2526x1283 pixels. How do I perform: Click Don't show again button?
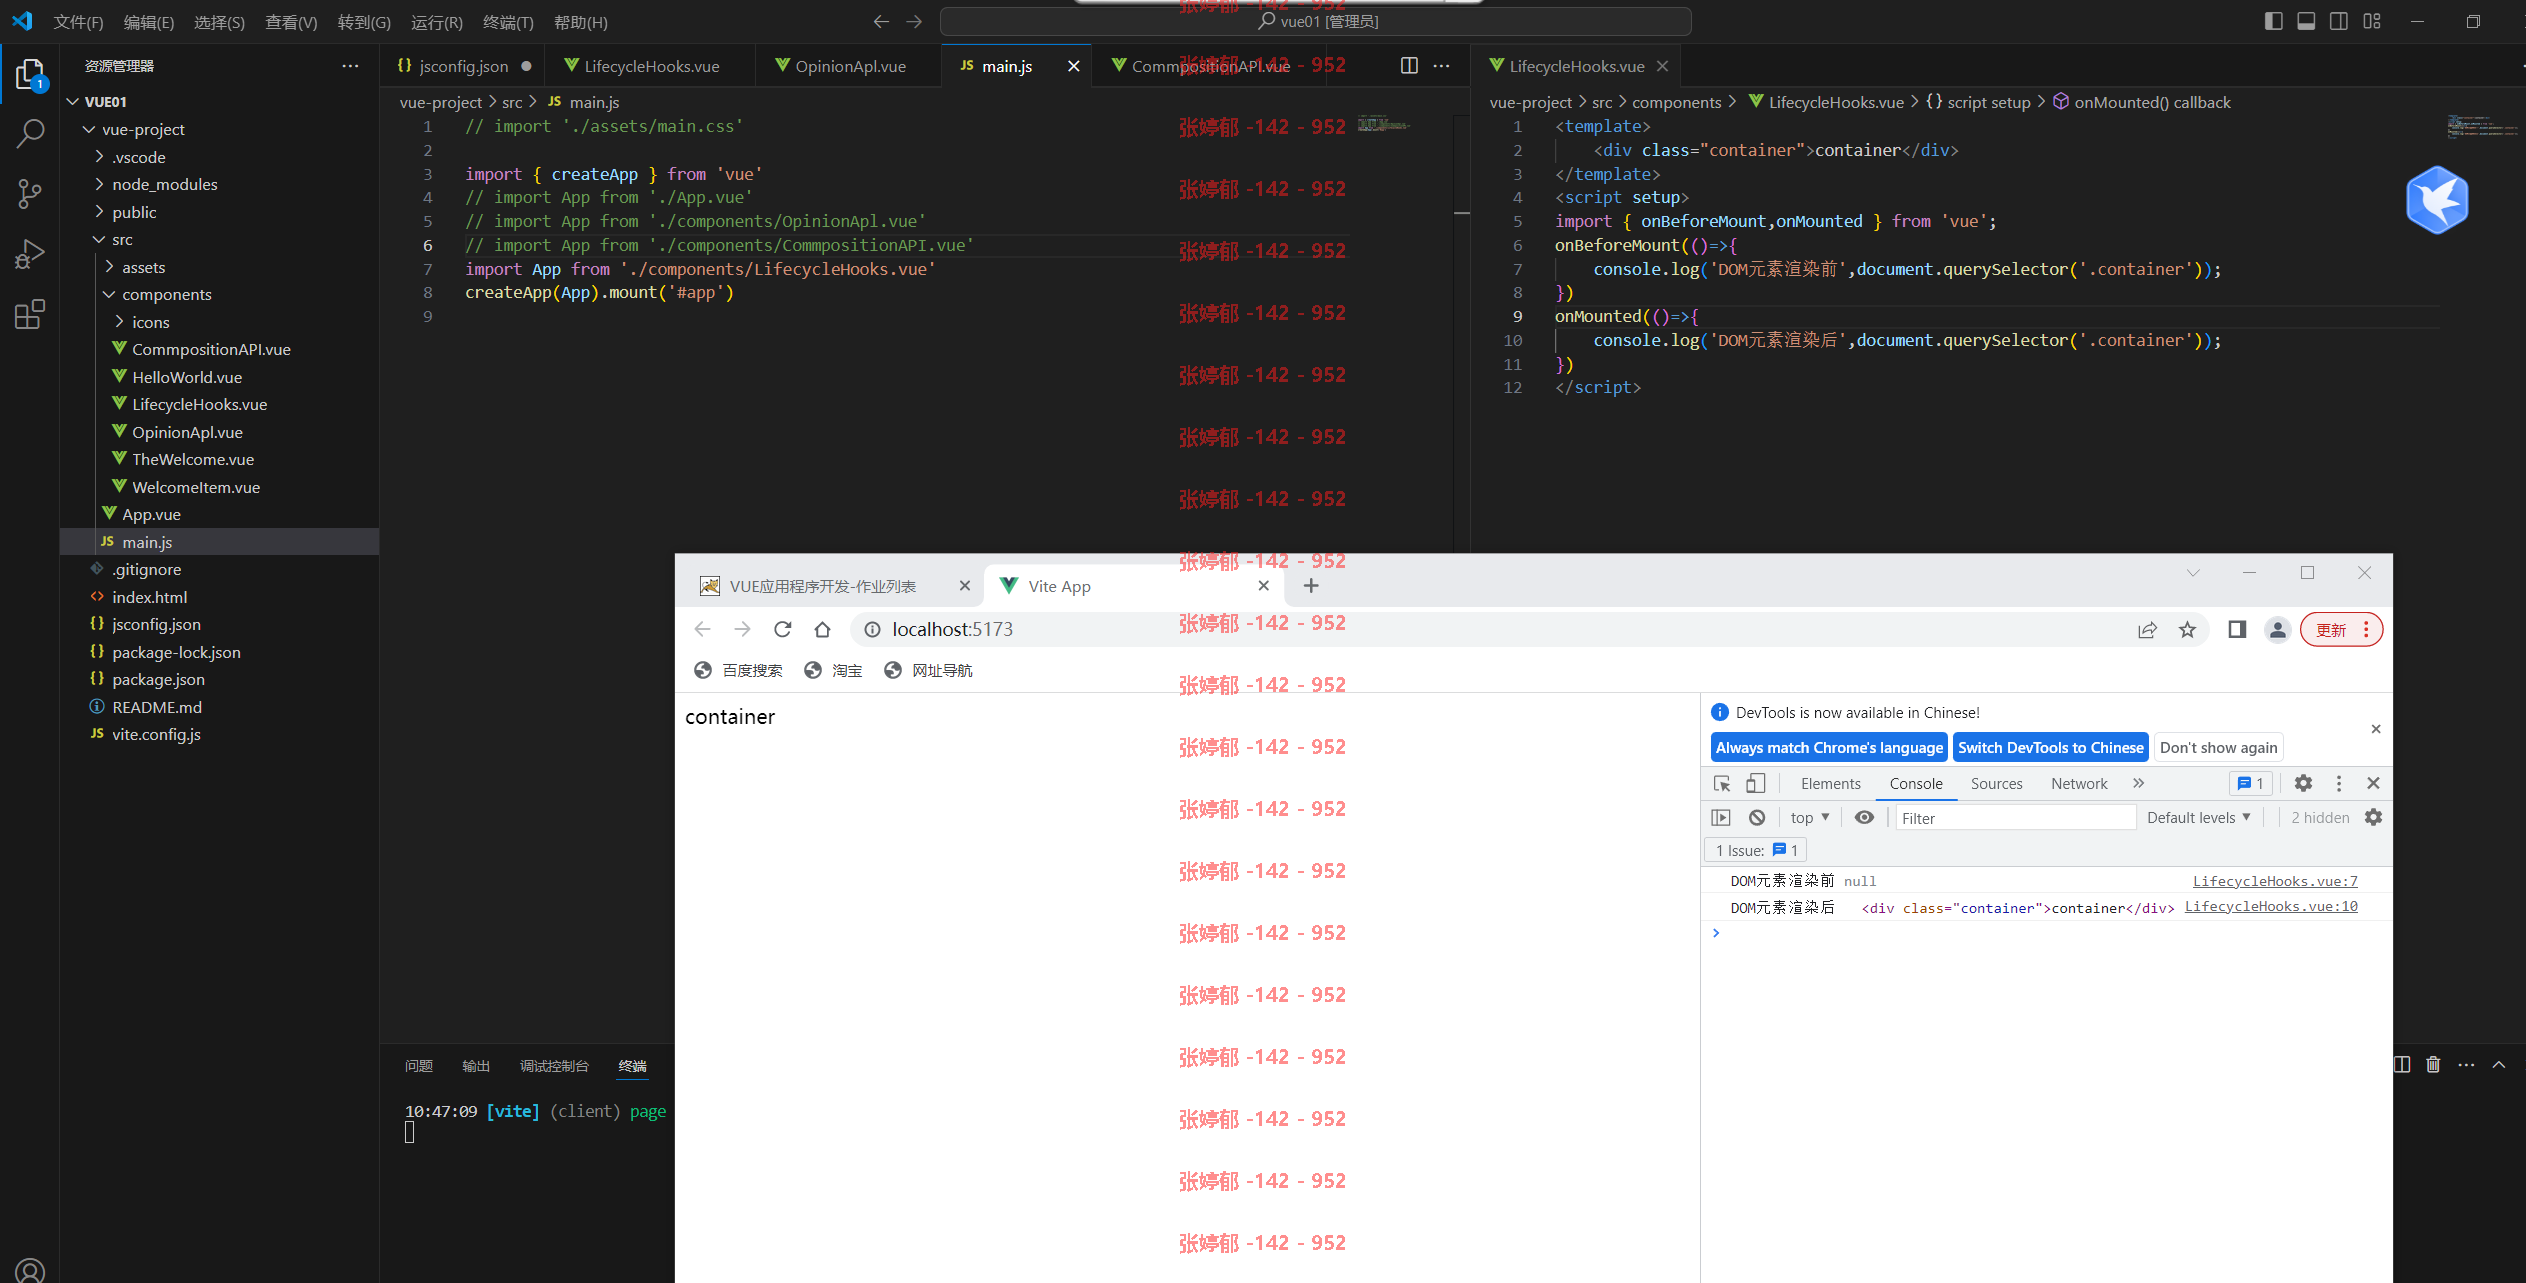pyautogui.click(x=2218, y=748)
